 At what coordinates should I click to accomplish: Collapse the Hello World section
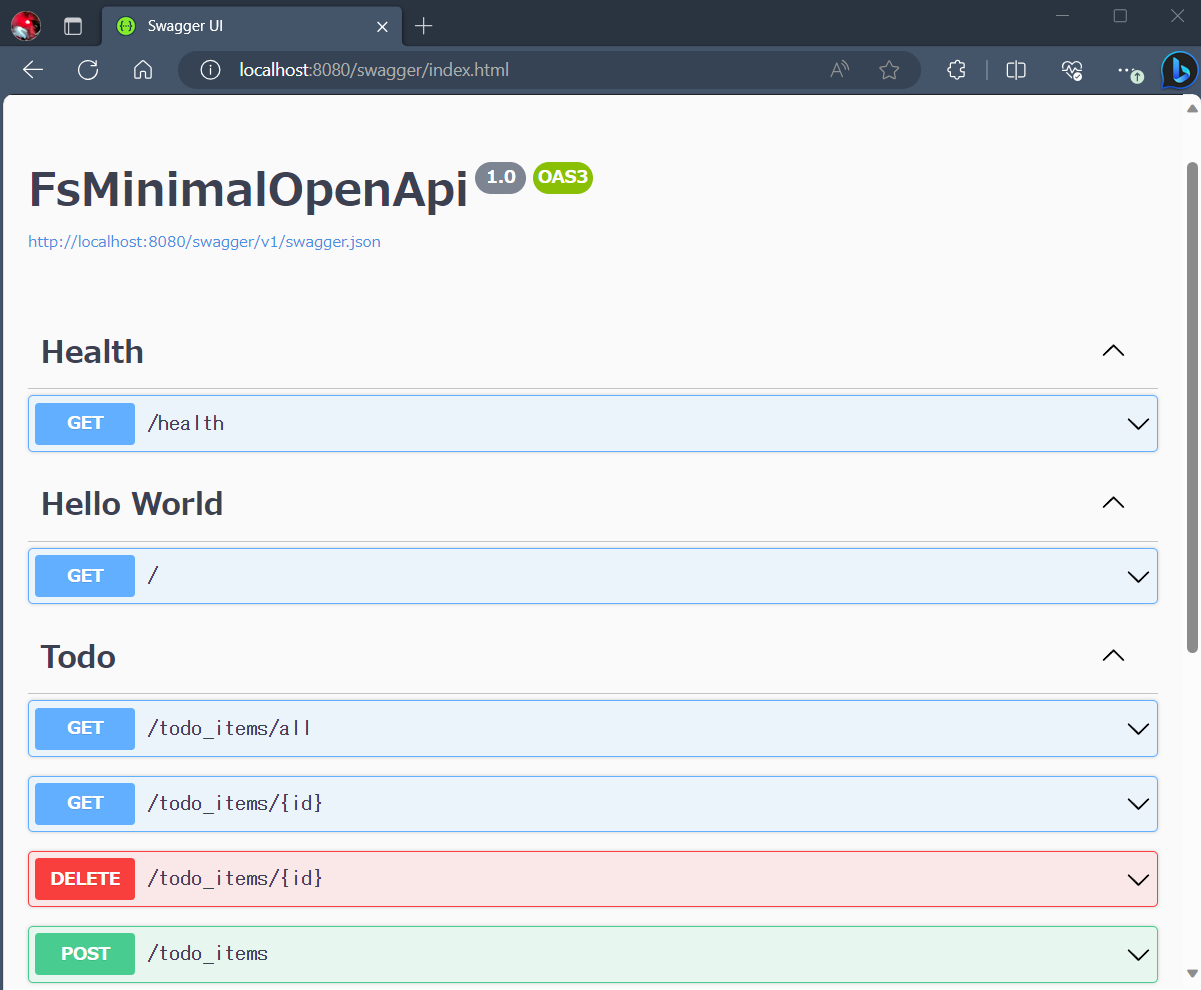[x=1113, y=503]
